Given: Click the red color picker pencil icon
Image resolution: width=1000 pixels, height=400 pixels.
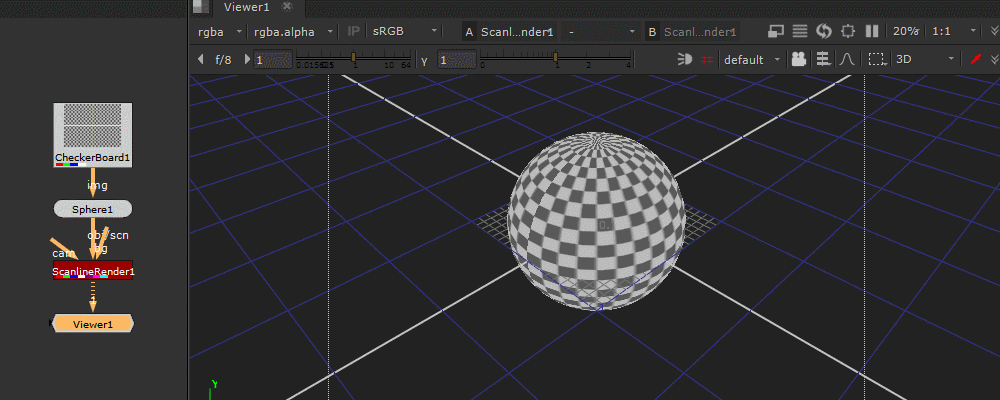Looking at the screenshot, I should coord(975,59).
